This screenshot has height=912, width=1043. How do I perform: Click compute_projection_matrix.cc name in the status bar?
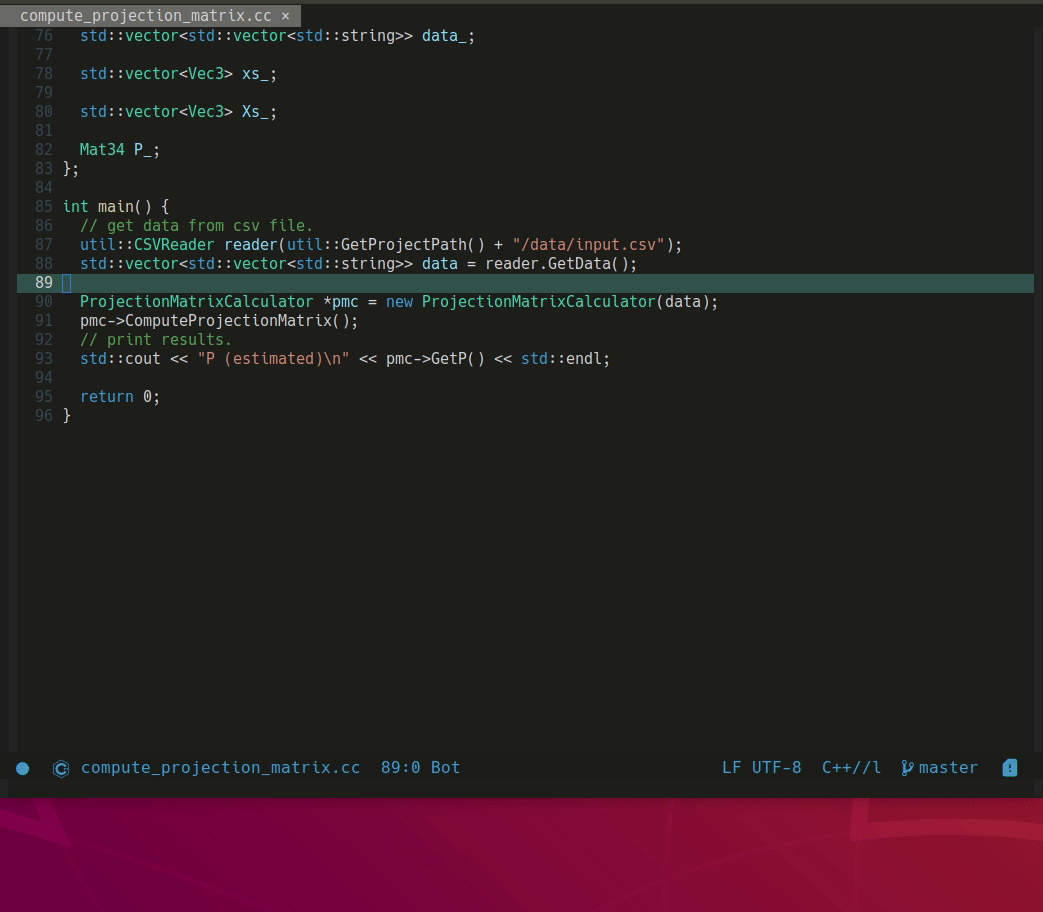(221, 767)
